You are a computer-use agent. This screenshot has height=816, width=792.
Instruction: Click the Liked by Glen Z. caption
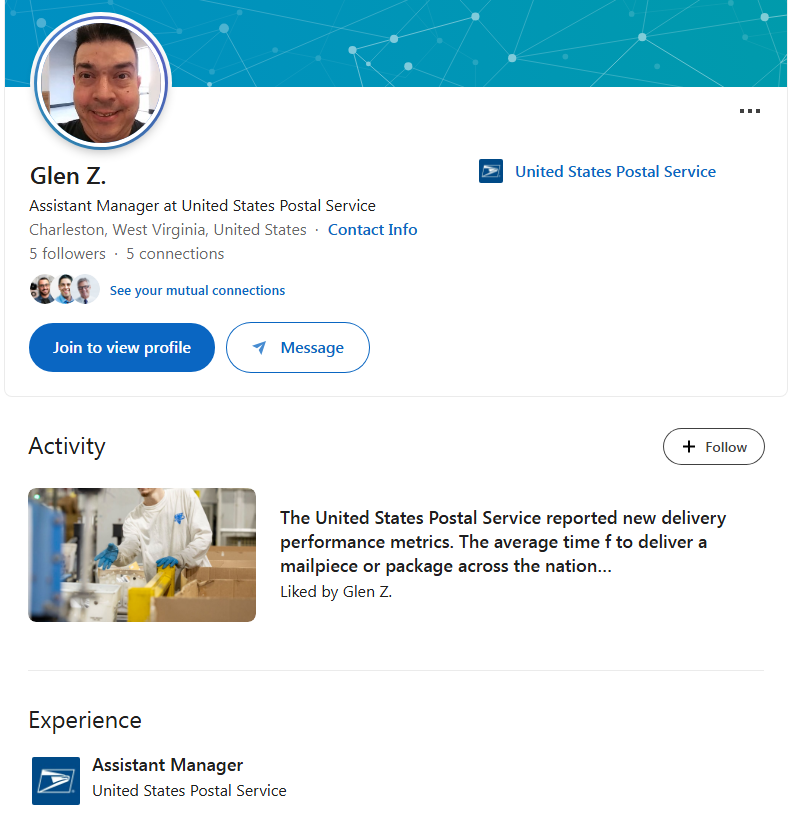point(336,592)
